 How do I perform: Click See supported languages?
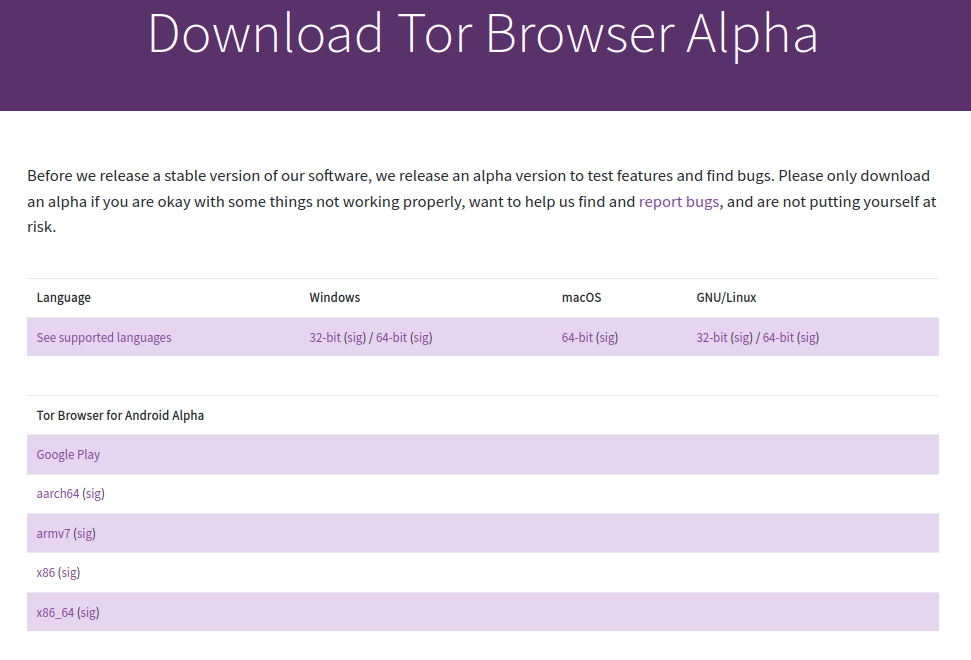click(103, 337)
